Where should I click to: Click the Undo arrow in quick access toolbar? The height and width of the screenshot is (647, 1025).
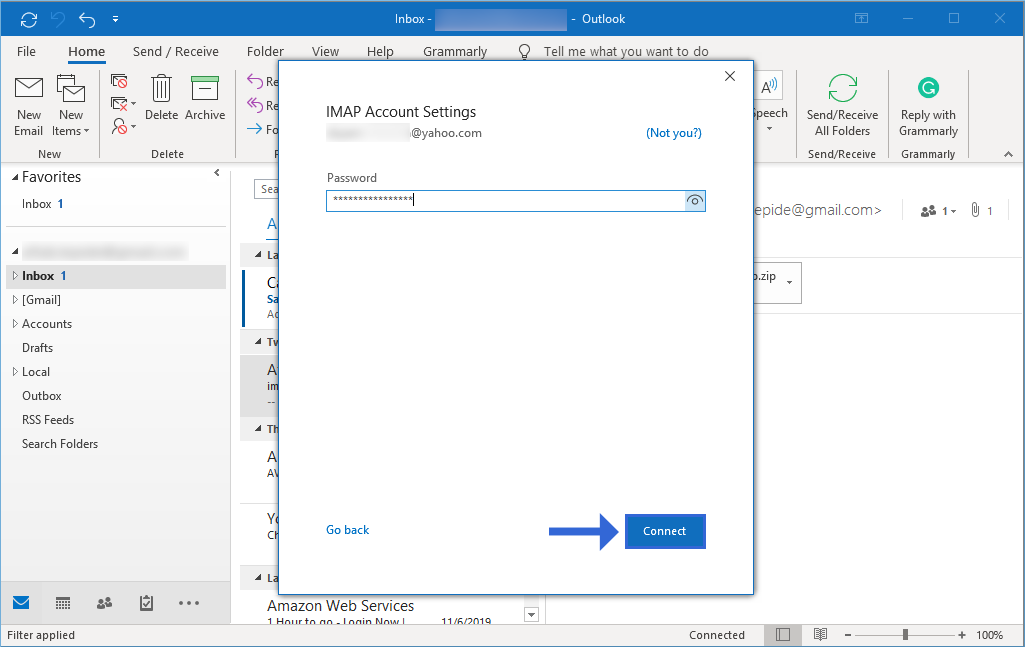87,20
